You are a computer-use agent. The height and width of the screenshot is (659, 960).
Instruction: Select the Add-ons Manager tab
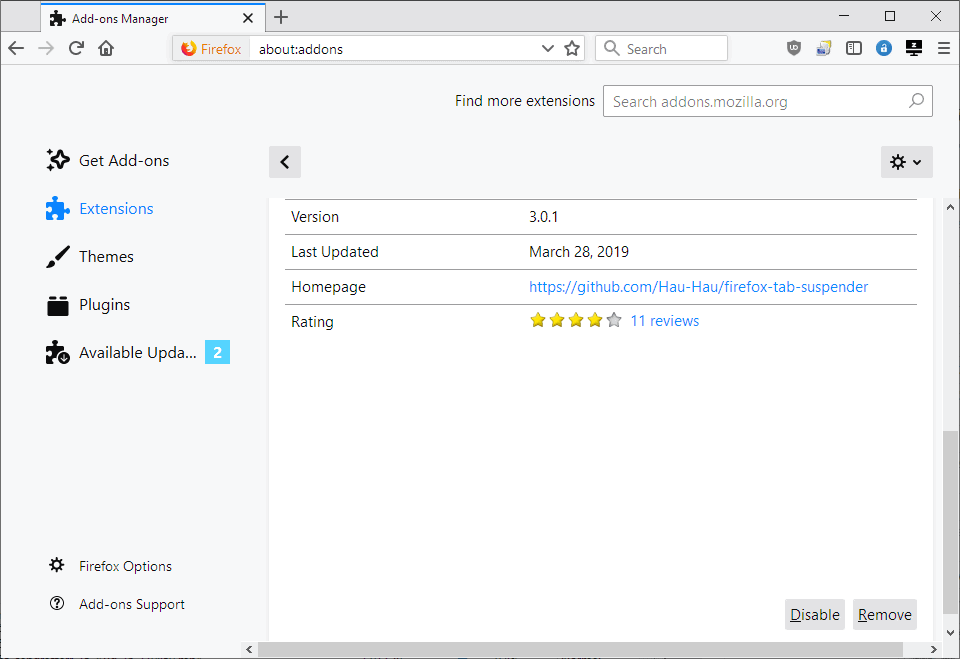click(153, 18)
